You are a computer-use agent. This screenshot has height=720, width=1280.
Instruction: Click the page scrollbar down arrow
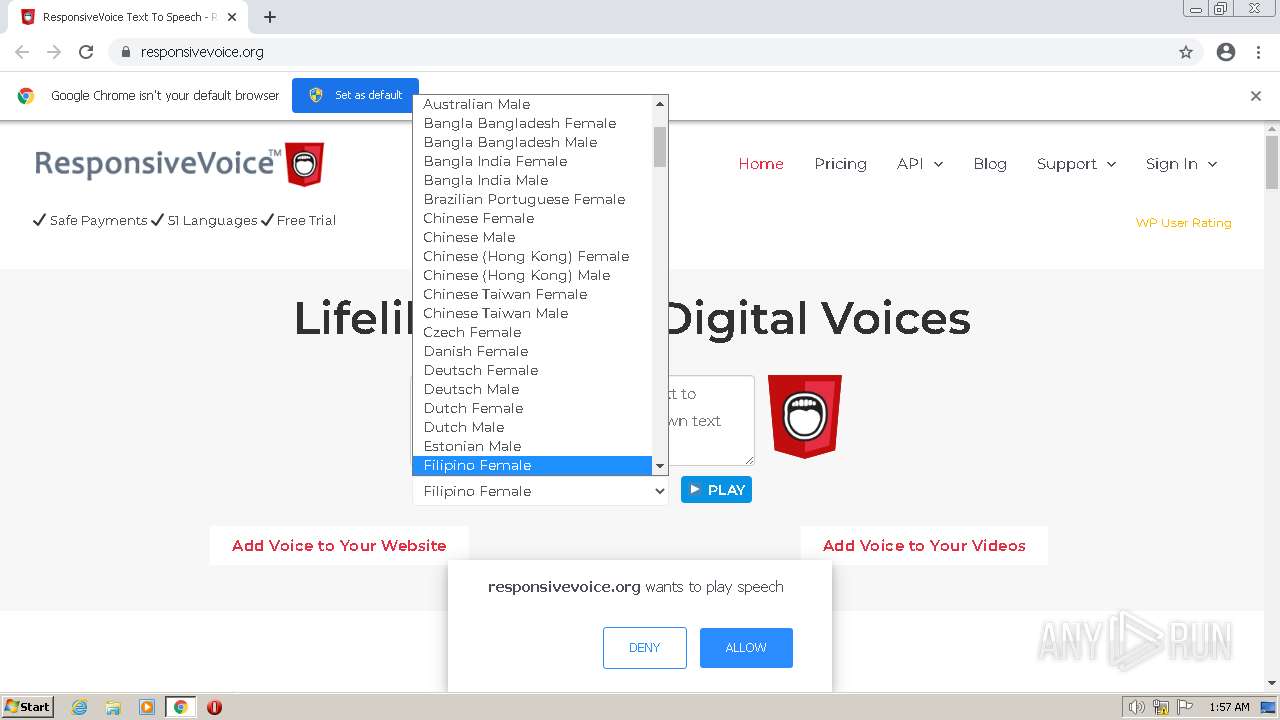tap(1272, 683)
